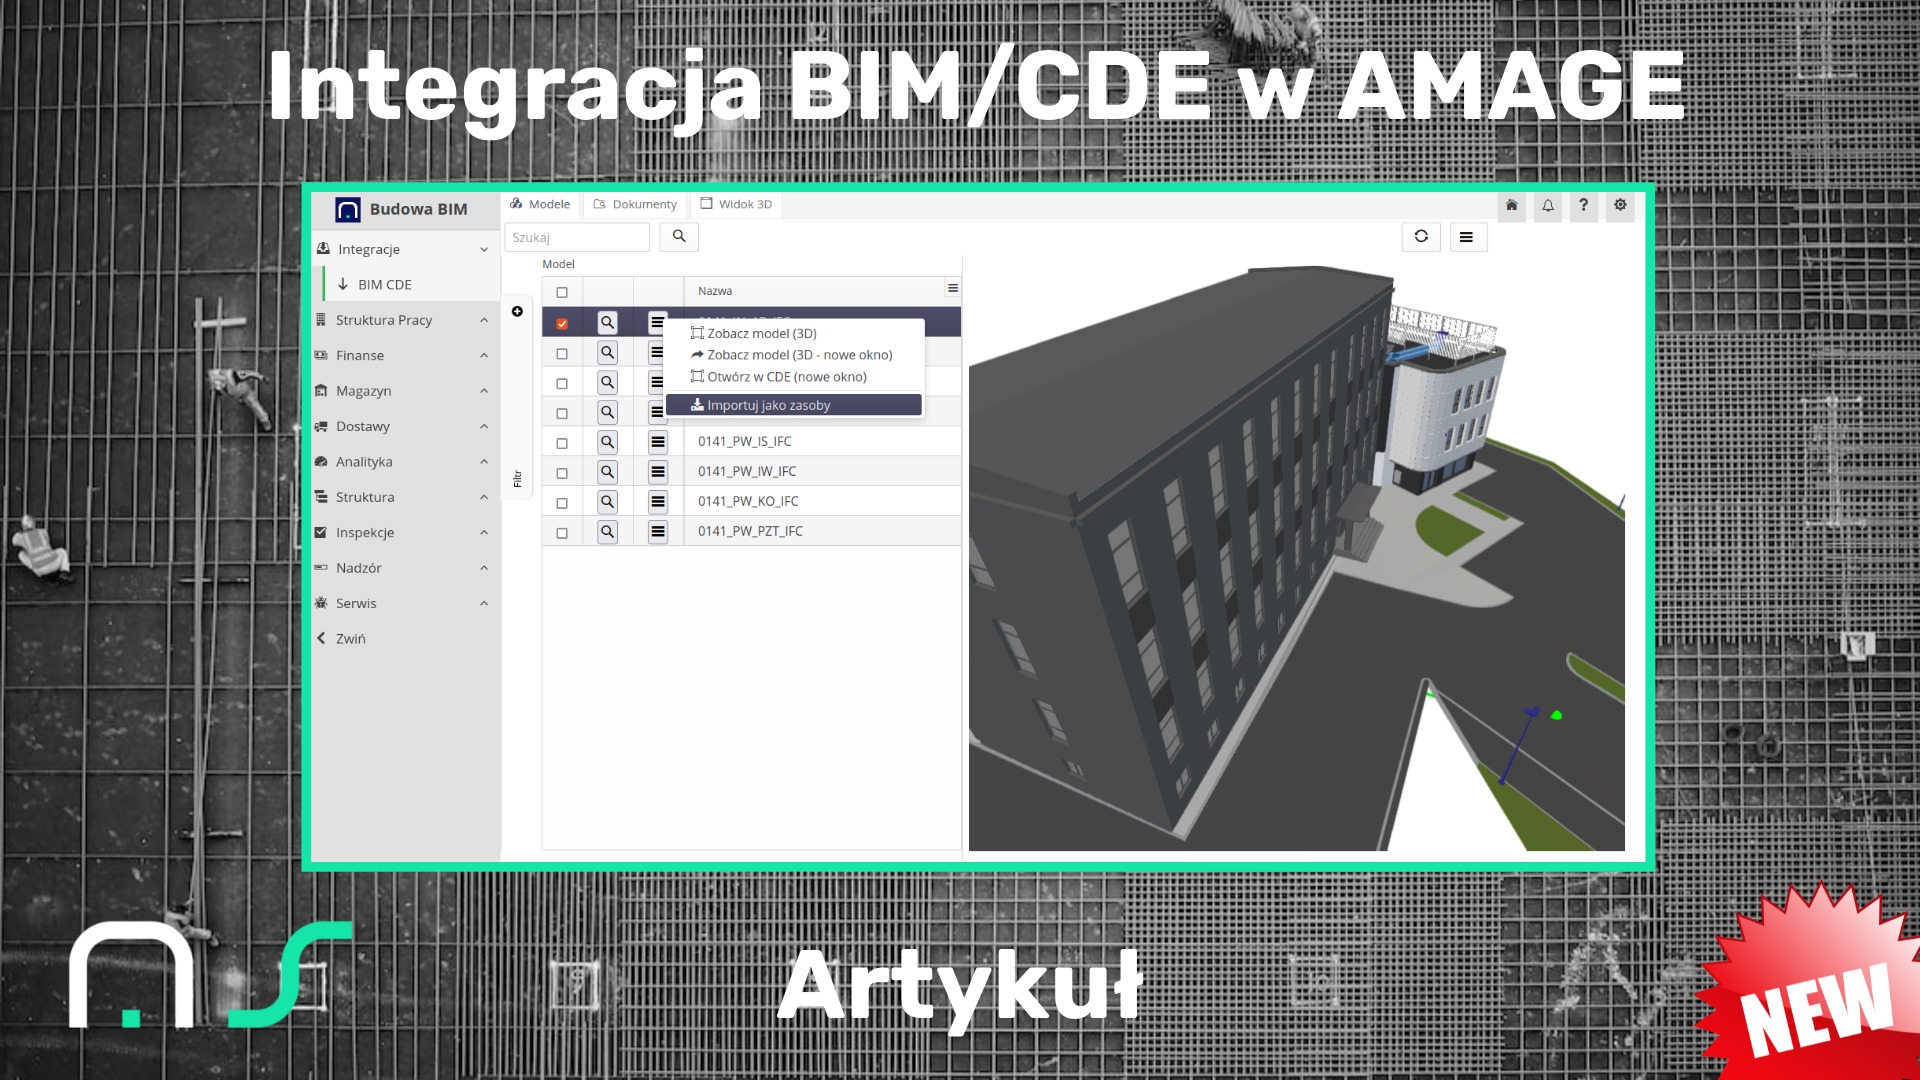
Task: Open the help question mark icon
Action: coord(1583,206)
